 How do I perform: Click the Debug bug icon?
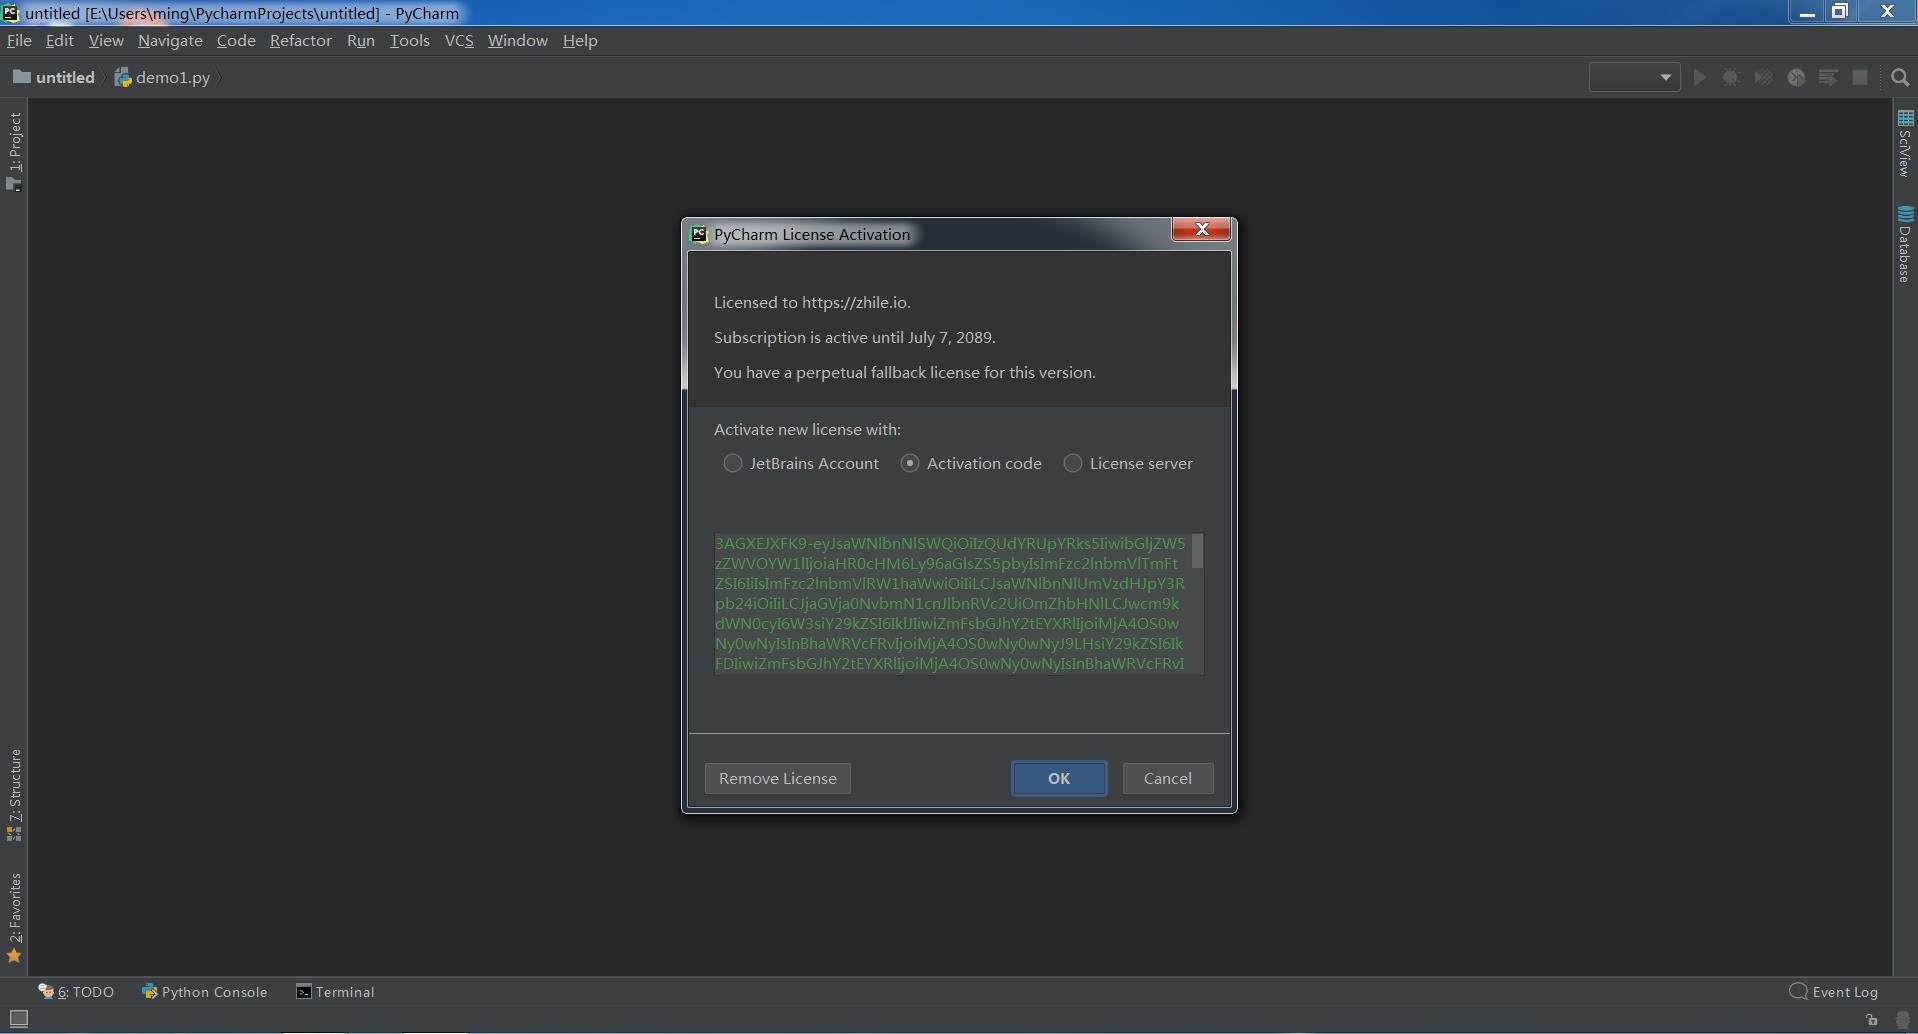coord(1731,77)
